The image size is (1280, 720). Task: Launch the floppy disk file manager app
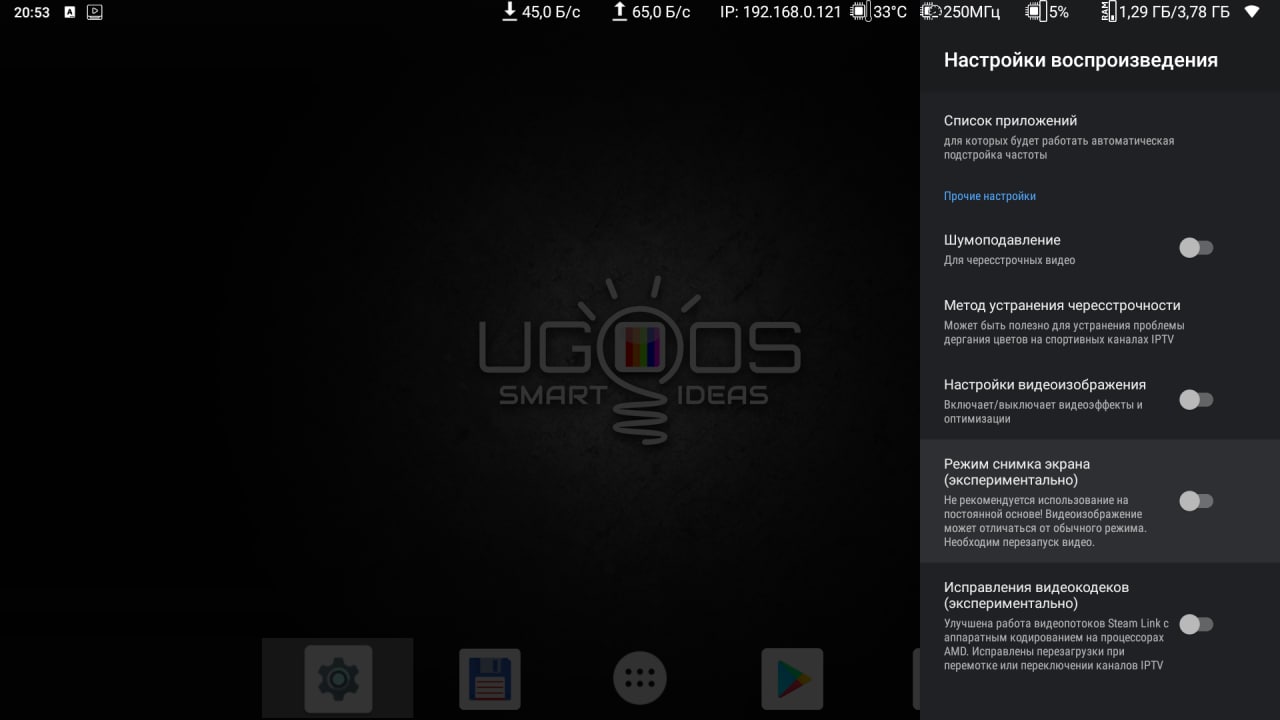coord(490,679)
